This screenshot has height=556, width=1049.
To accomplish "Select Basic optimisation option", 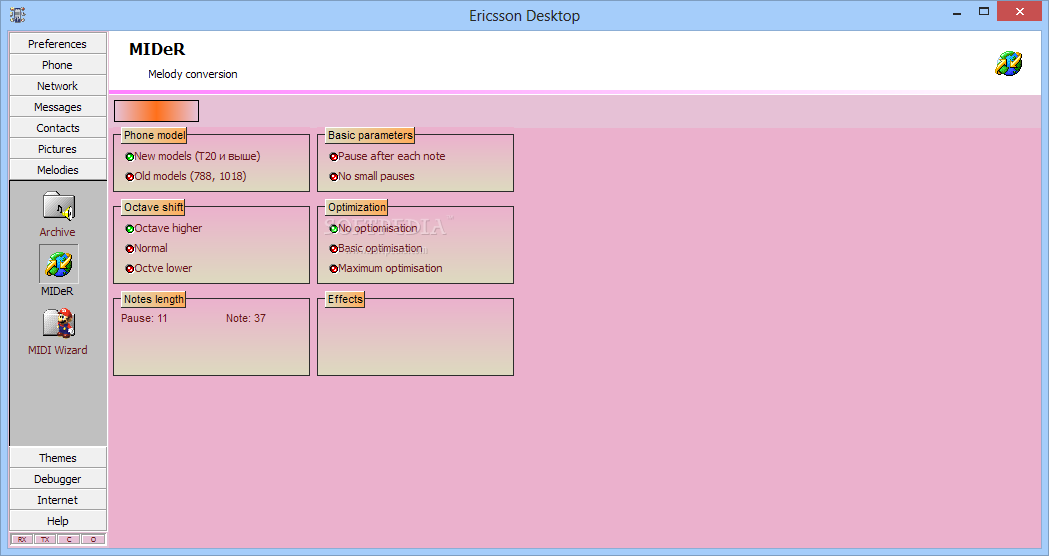I will point(376,248).
